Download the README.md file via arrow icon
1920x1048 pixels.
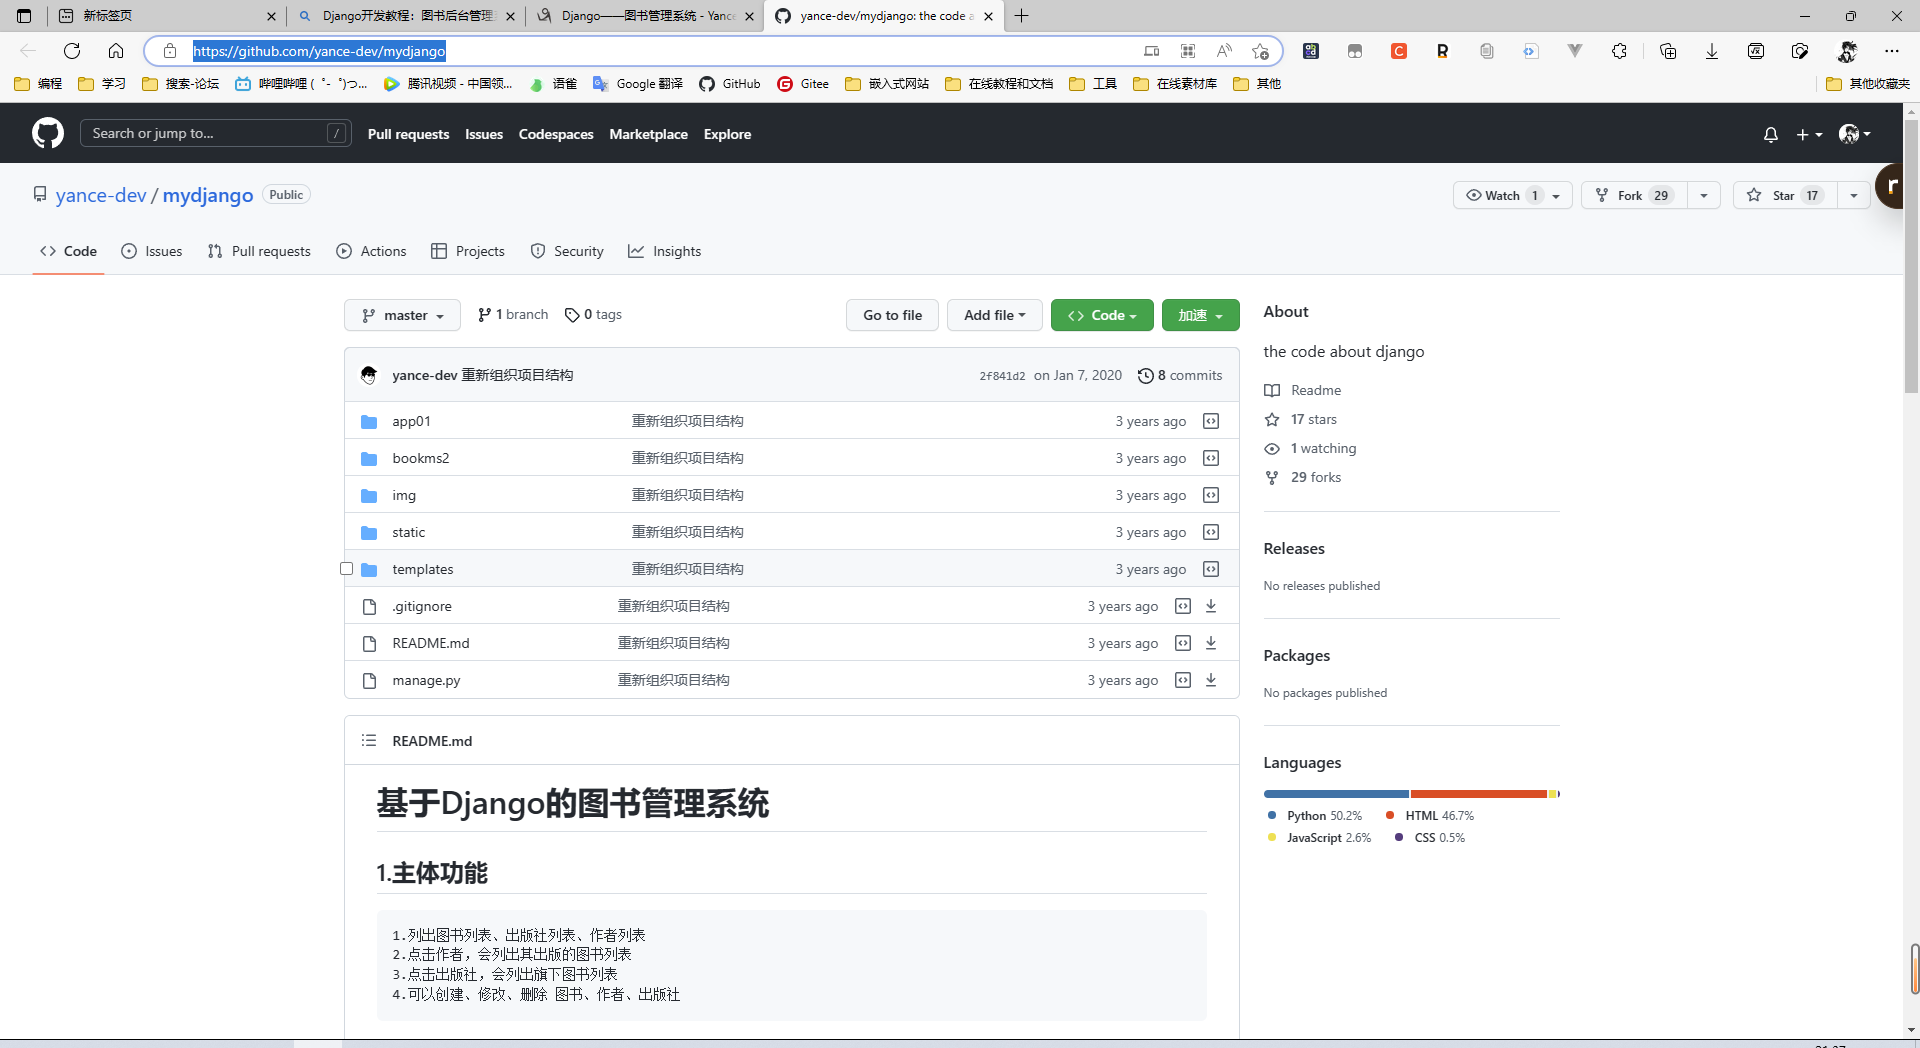click(x=1211, y=643)
